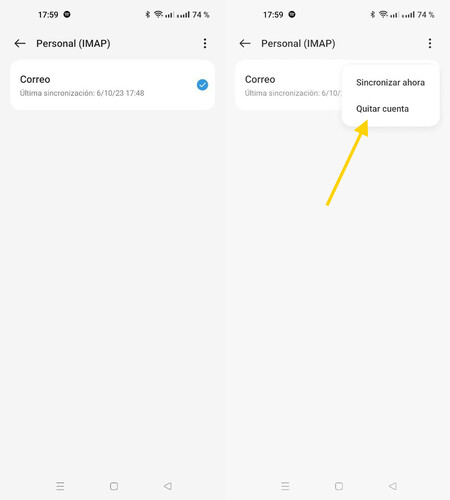Open three-dot overflow menu on left screen
The image size is (450, 500).
[205, 43]
